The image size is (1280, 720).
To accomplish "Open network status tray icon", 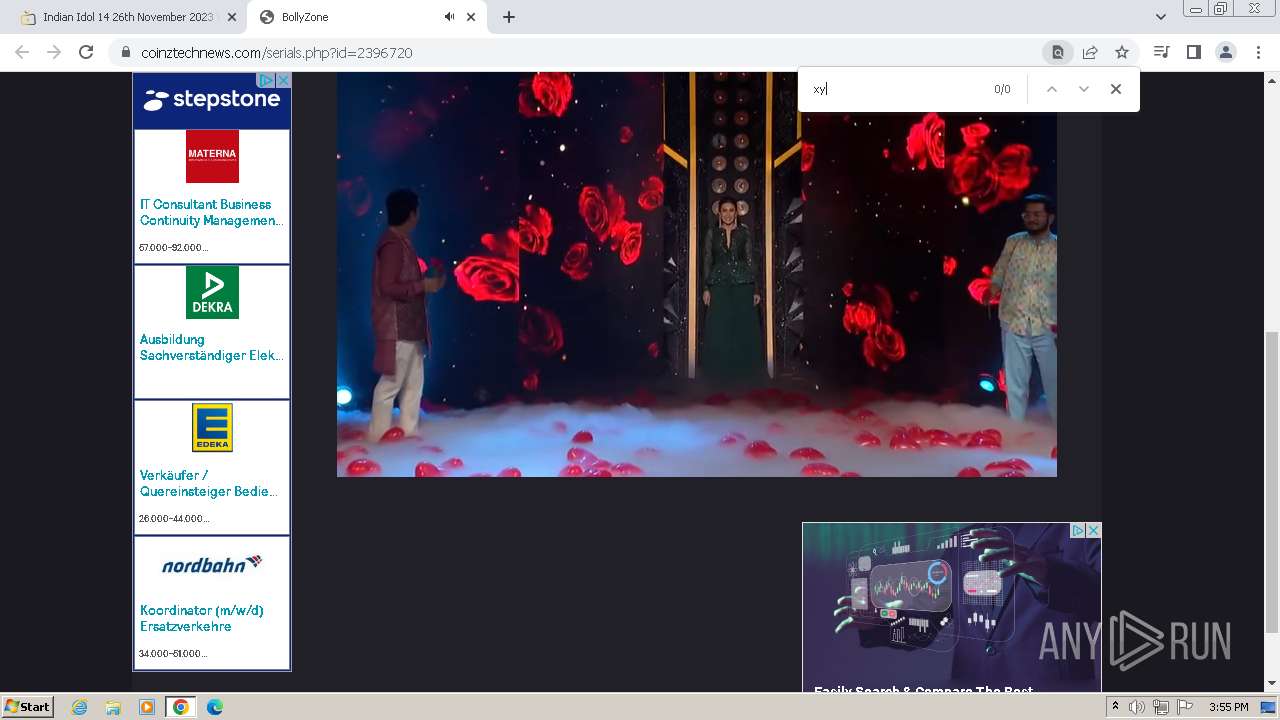I will point(1161,707).
